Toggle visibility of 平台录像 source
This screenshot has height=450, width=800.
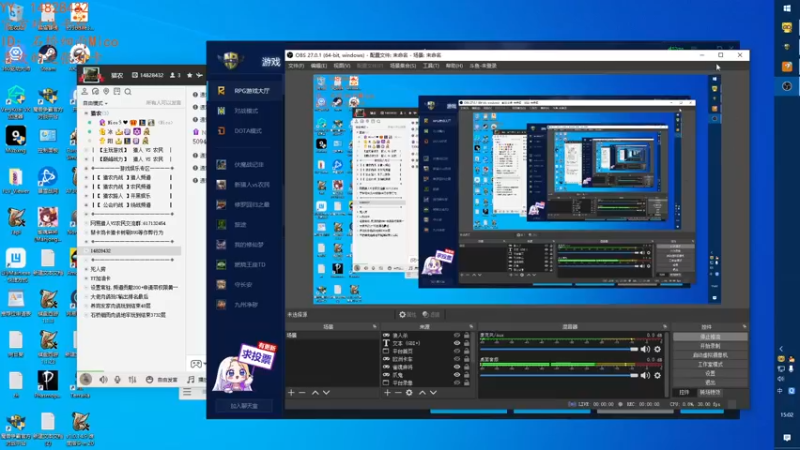[457, 383]
